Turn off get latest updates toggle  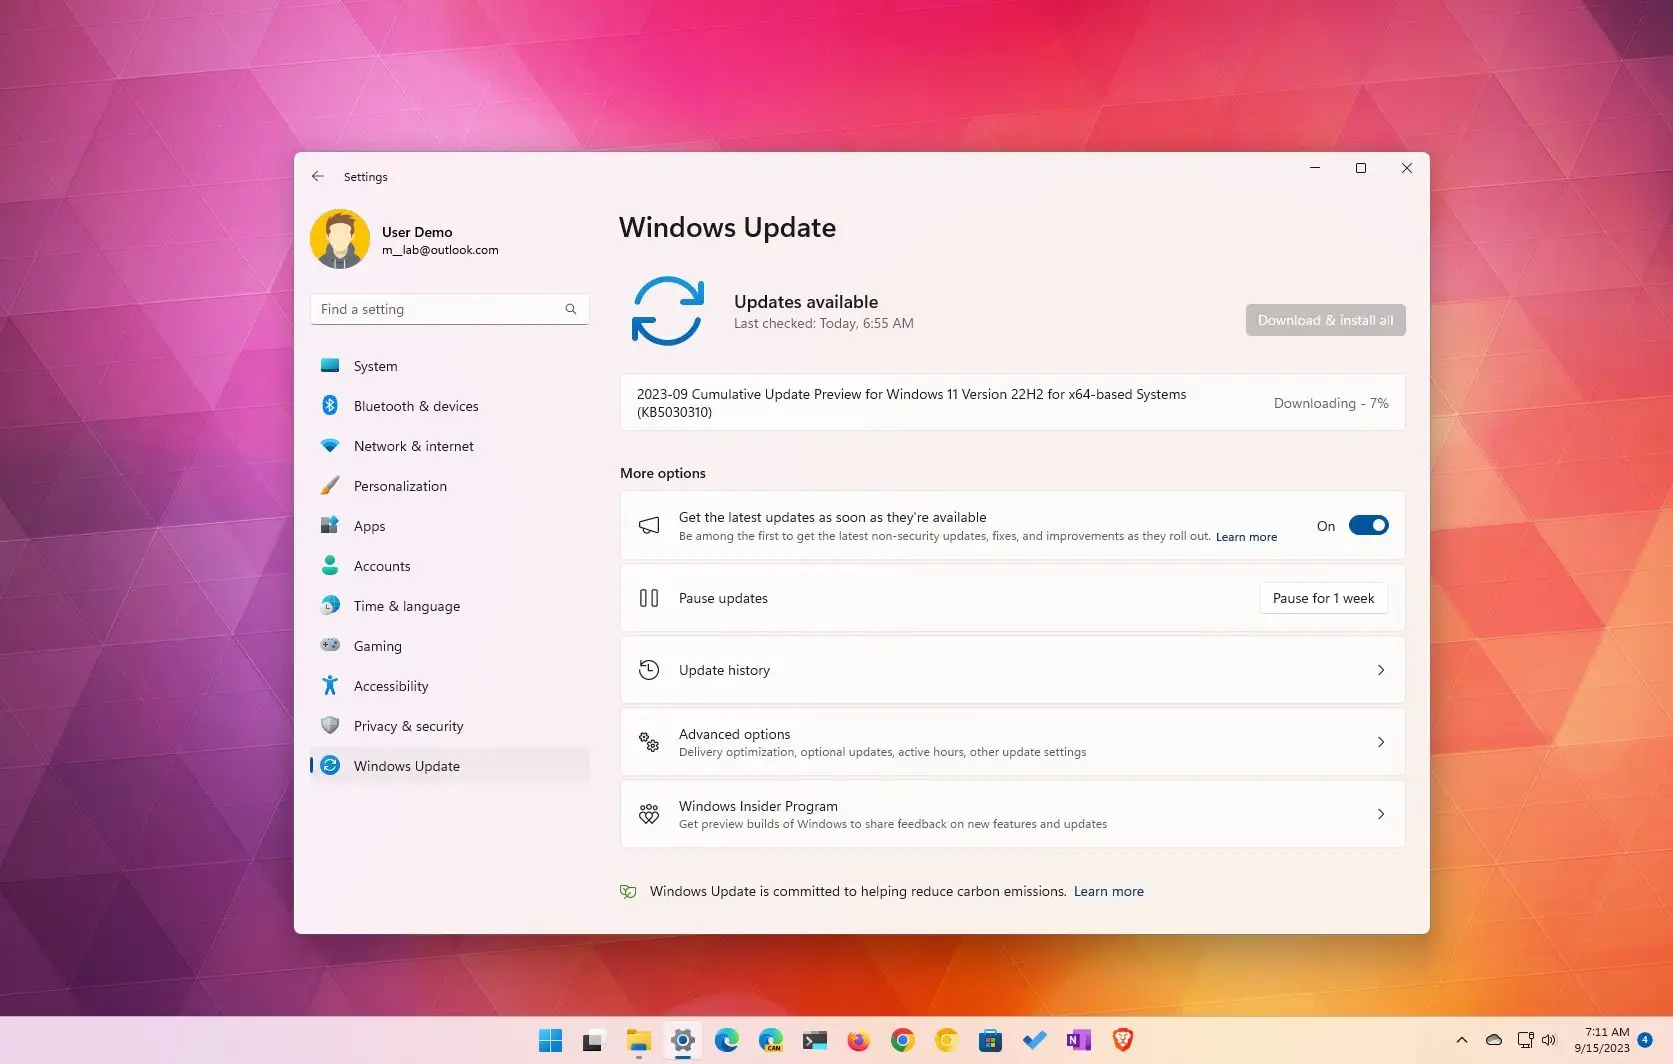coord(1368,526)
